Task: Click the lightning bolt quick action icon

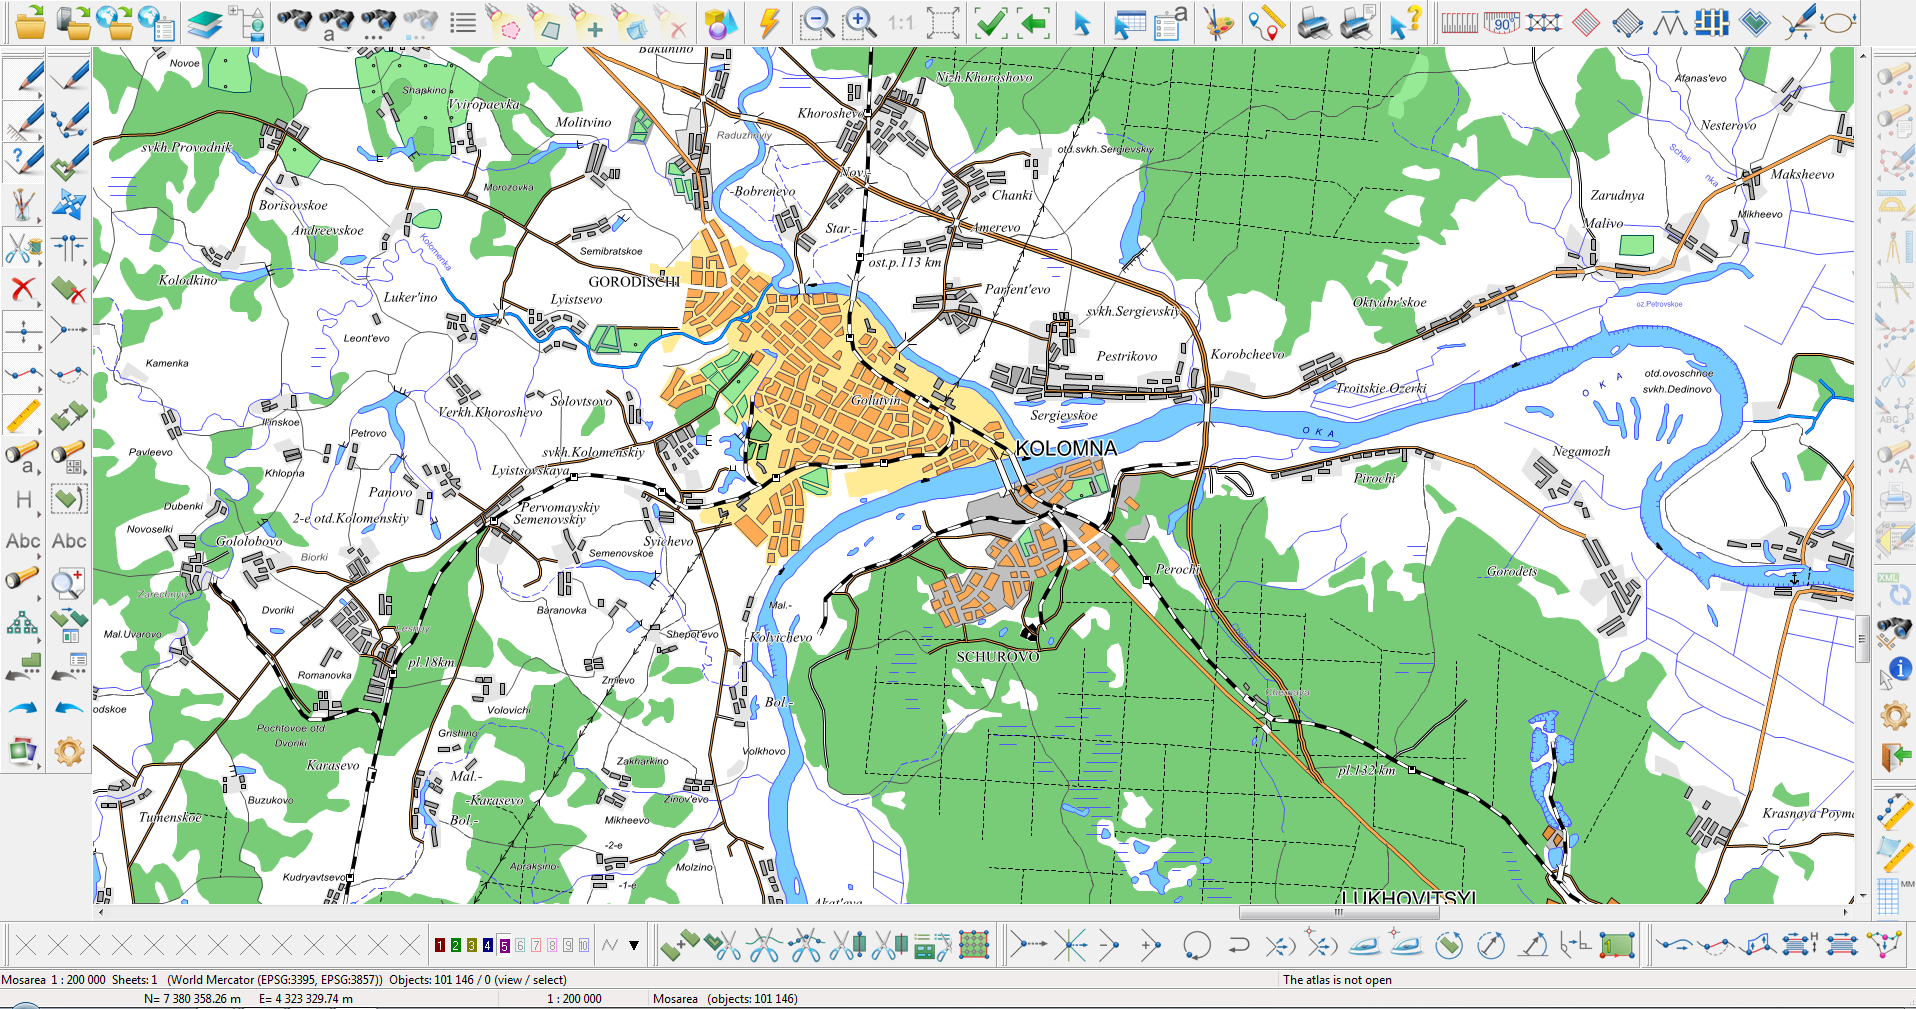Action: pos(769,23)
